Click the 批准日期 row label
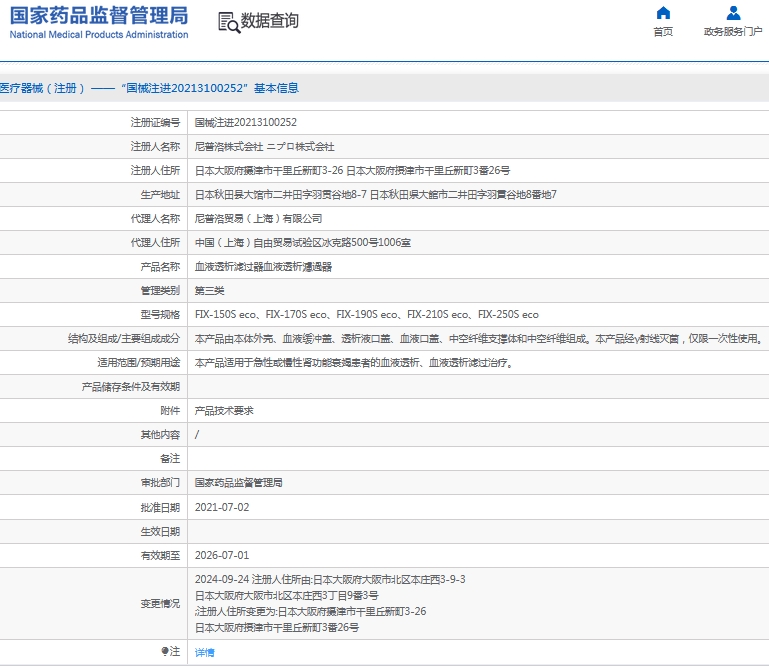 [160, 508]
